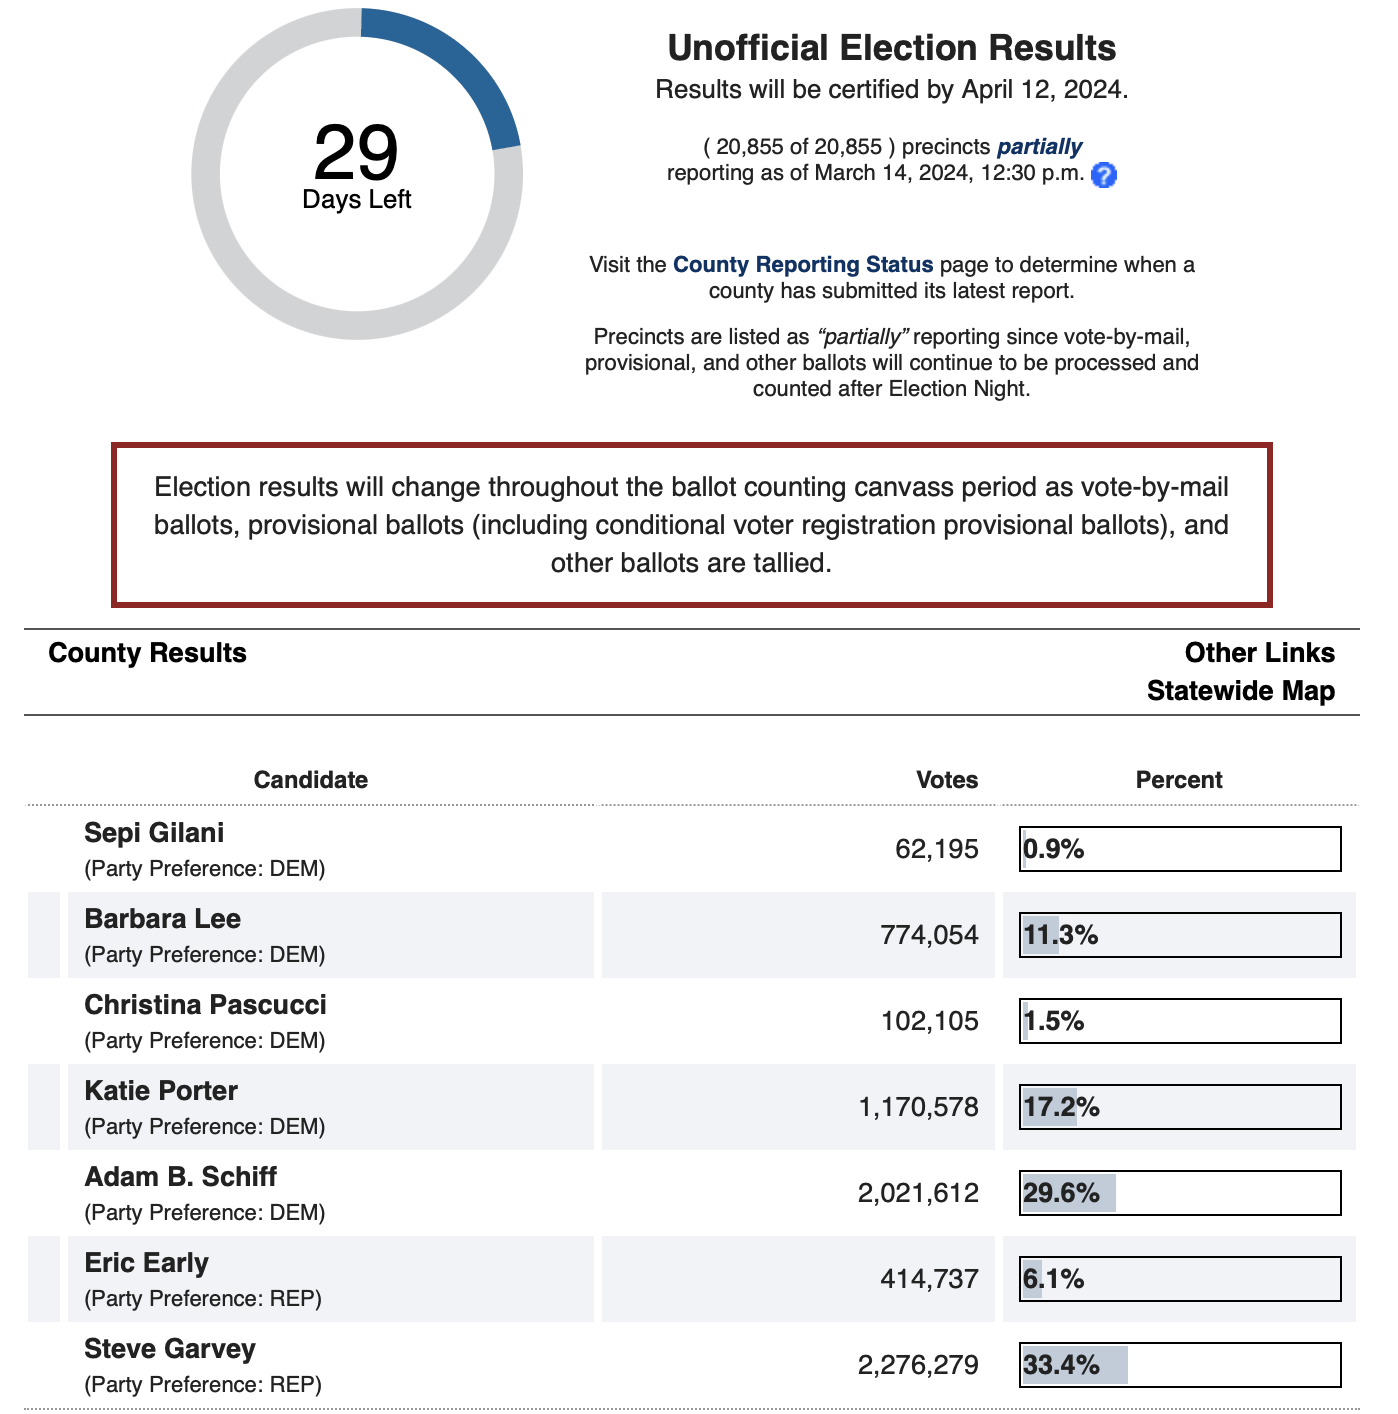Click the Candidate column header
The width and height of the screenshot is (1398, 1414).
click(310, 780)
